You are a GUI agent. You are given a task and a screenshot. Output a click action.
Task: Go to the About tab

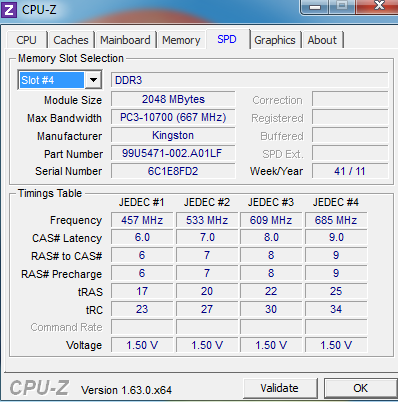(x=322, y=40)
